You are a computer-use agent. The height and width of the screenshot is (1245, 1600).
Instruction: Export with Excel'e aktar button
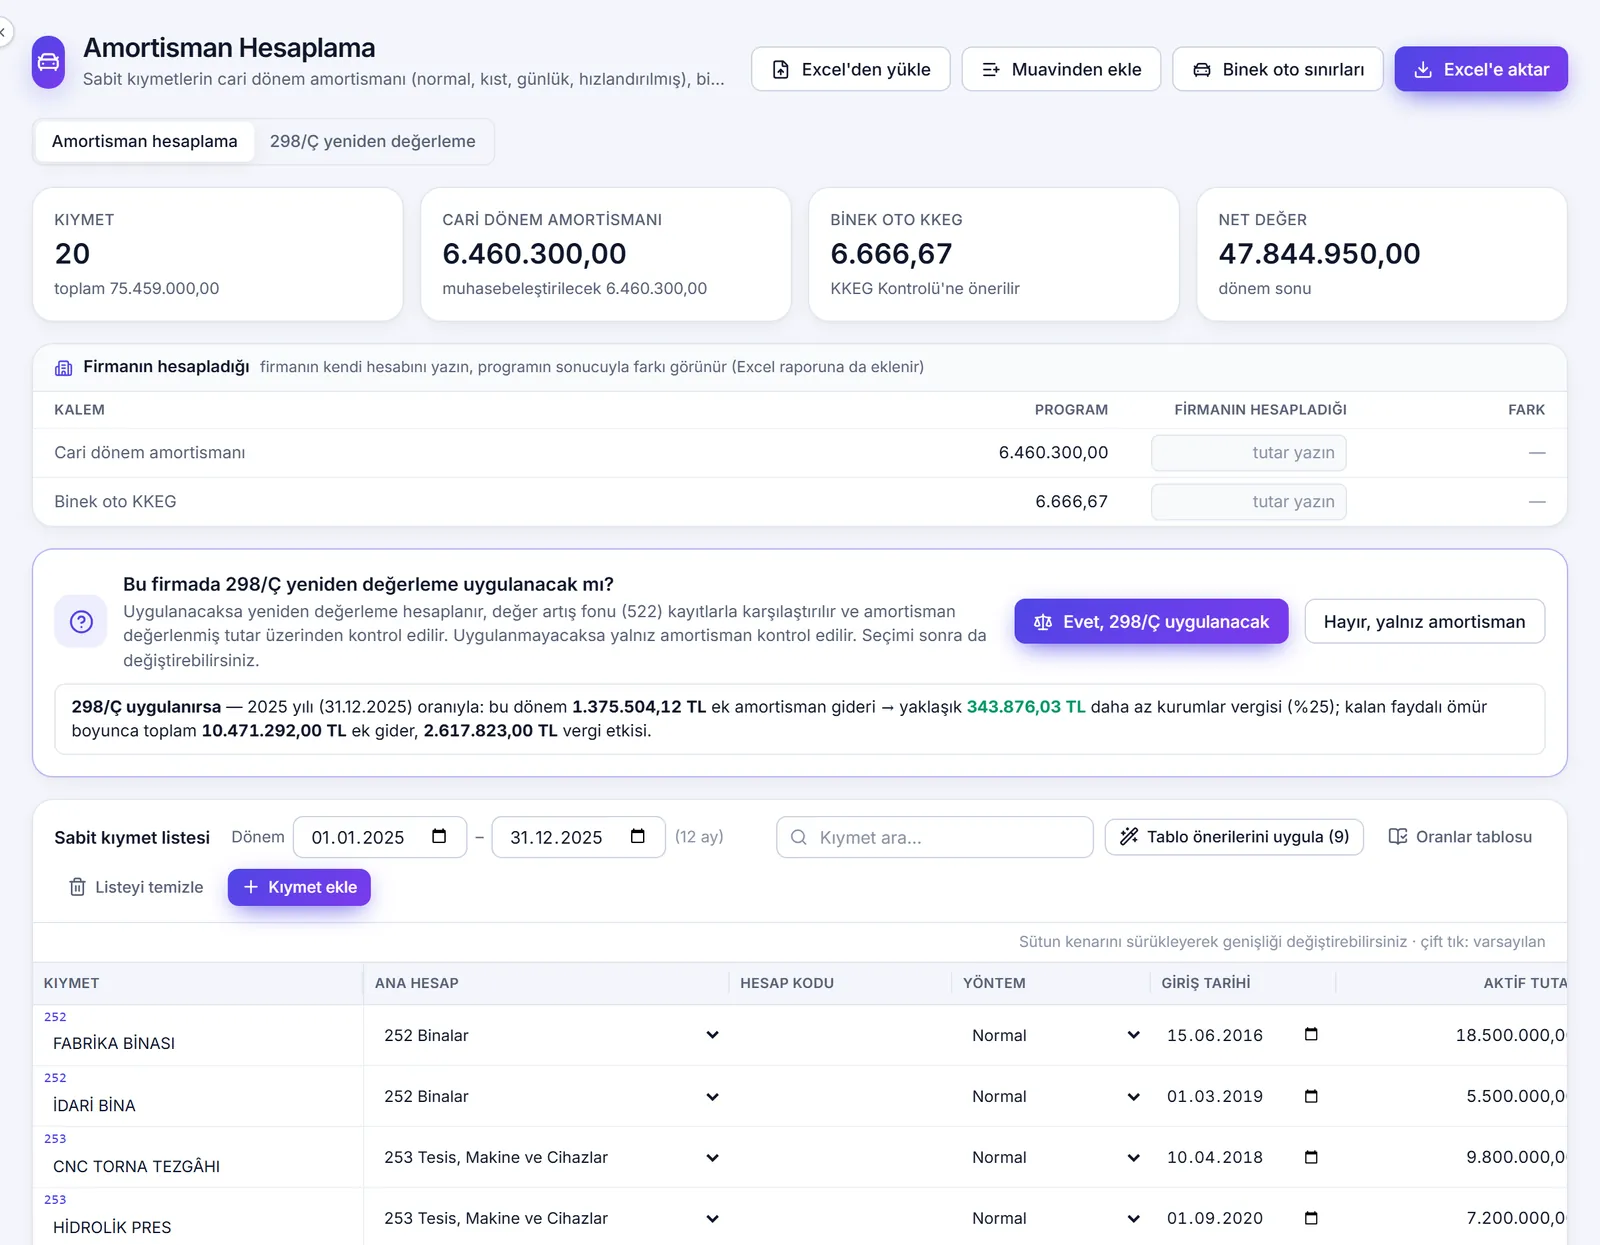tap(1481, 69)
